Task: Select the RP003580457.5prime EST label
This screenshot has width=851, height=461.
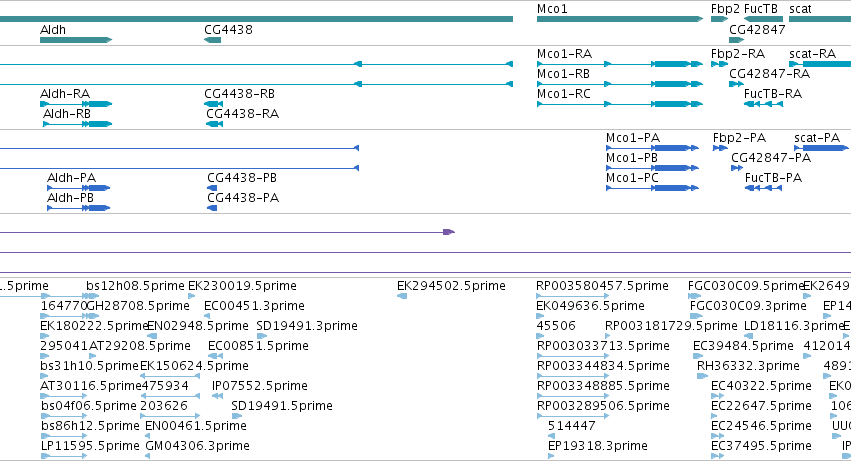Action: coord(602,286)
